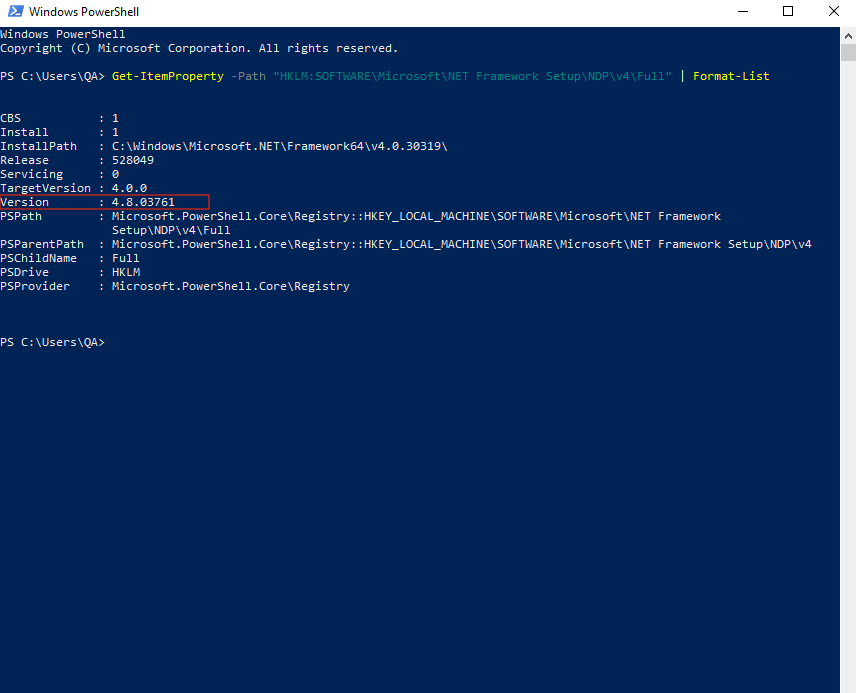Screen dimensions: 856x693
Task: Click the copyright notice line
Action: click(199, 49)
